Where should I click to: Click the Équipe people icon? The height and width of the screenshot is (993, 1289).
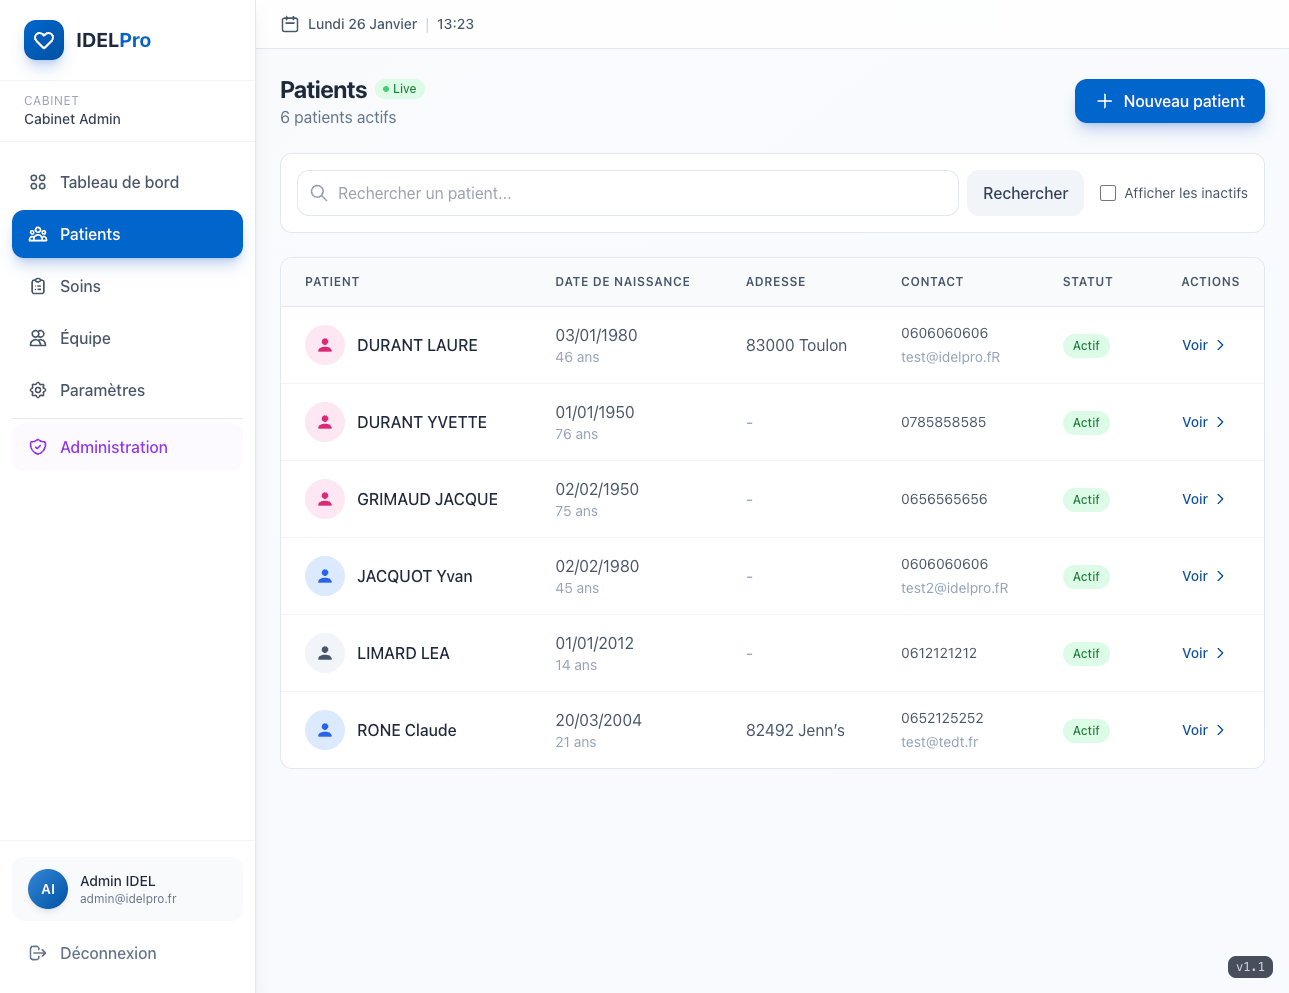38,338
